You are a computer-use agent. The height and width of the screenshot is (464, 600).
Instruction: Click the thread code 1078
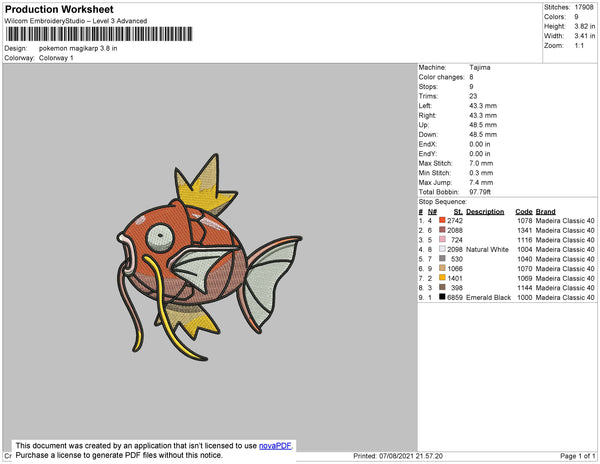(x=524, y=221)
